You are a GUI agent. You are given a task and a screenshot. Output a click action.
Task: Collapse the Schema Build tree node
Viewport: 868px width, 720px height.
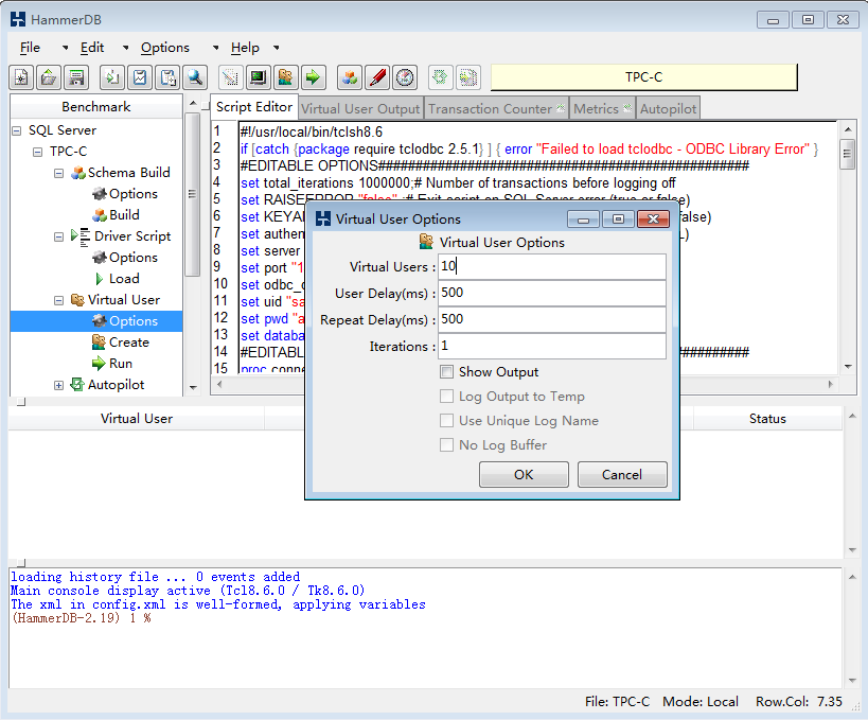(59, 173)
